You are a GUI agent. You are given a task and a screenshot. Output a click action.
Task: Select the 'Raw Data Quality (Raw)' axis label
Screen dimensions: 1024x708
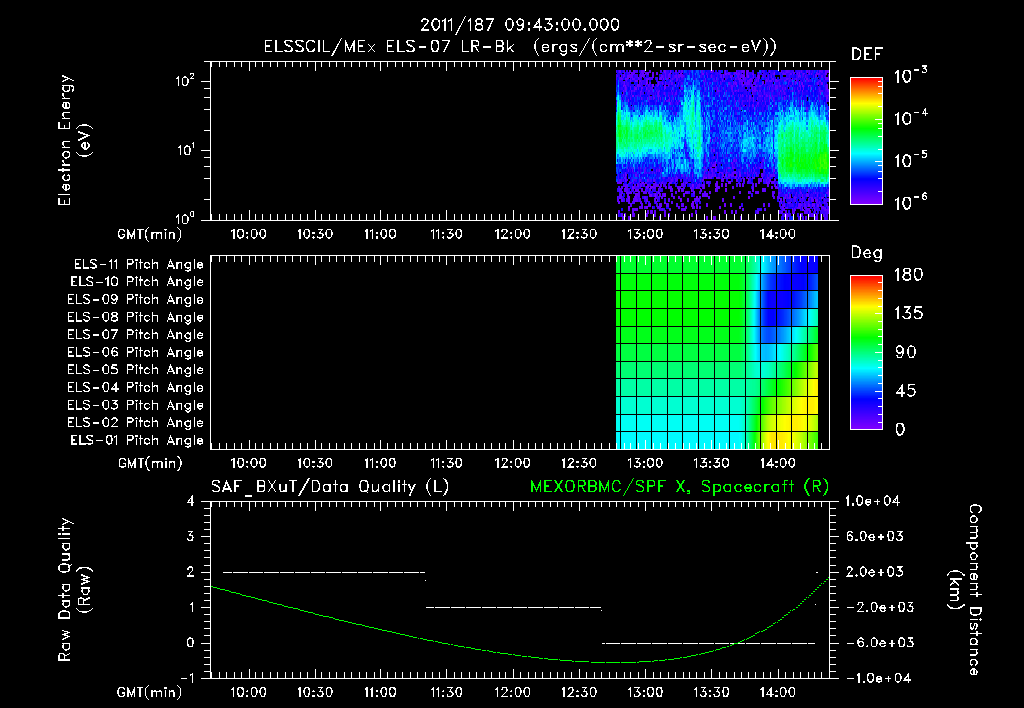tap(74, 590)
